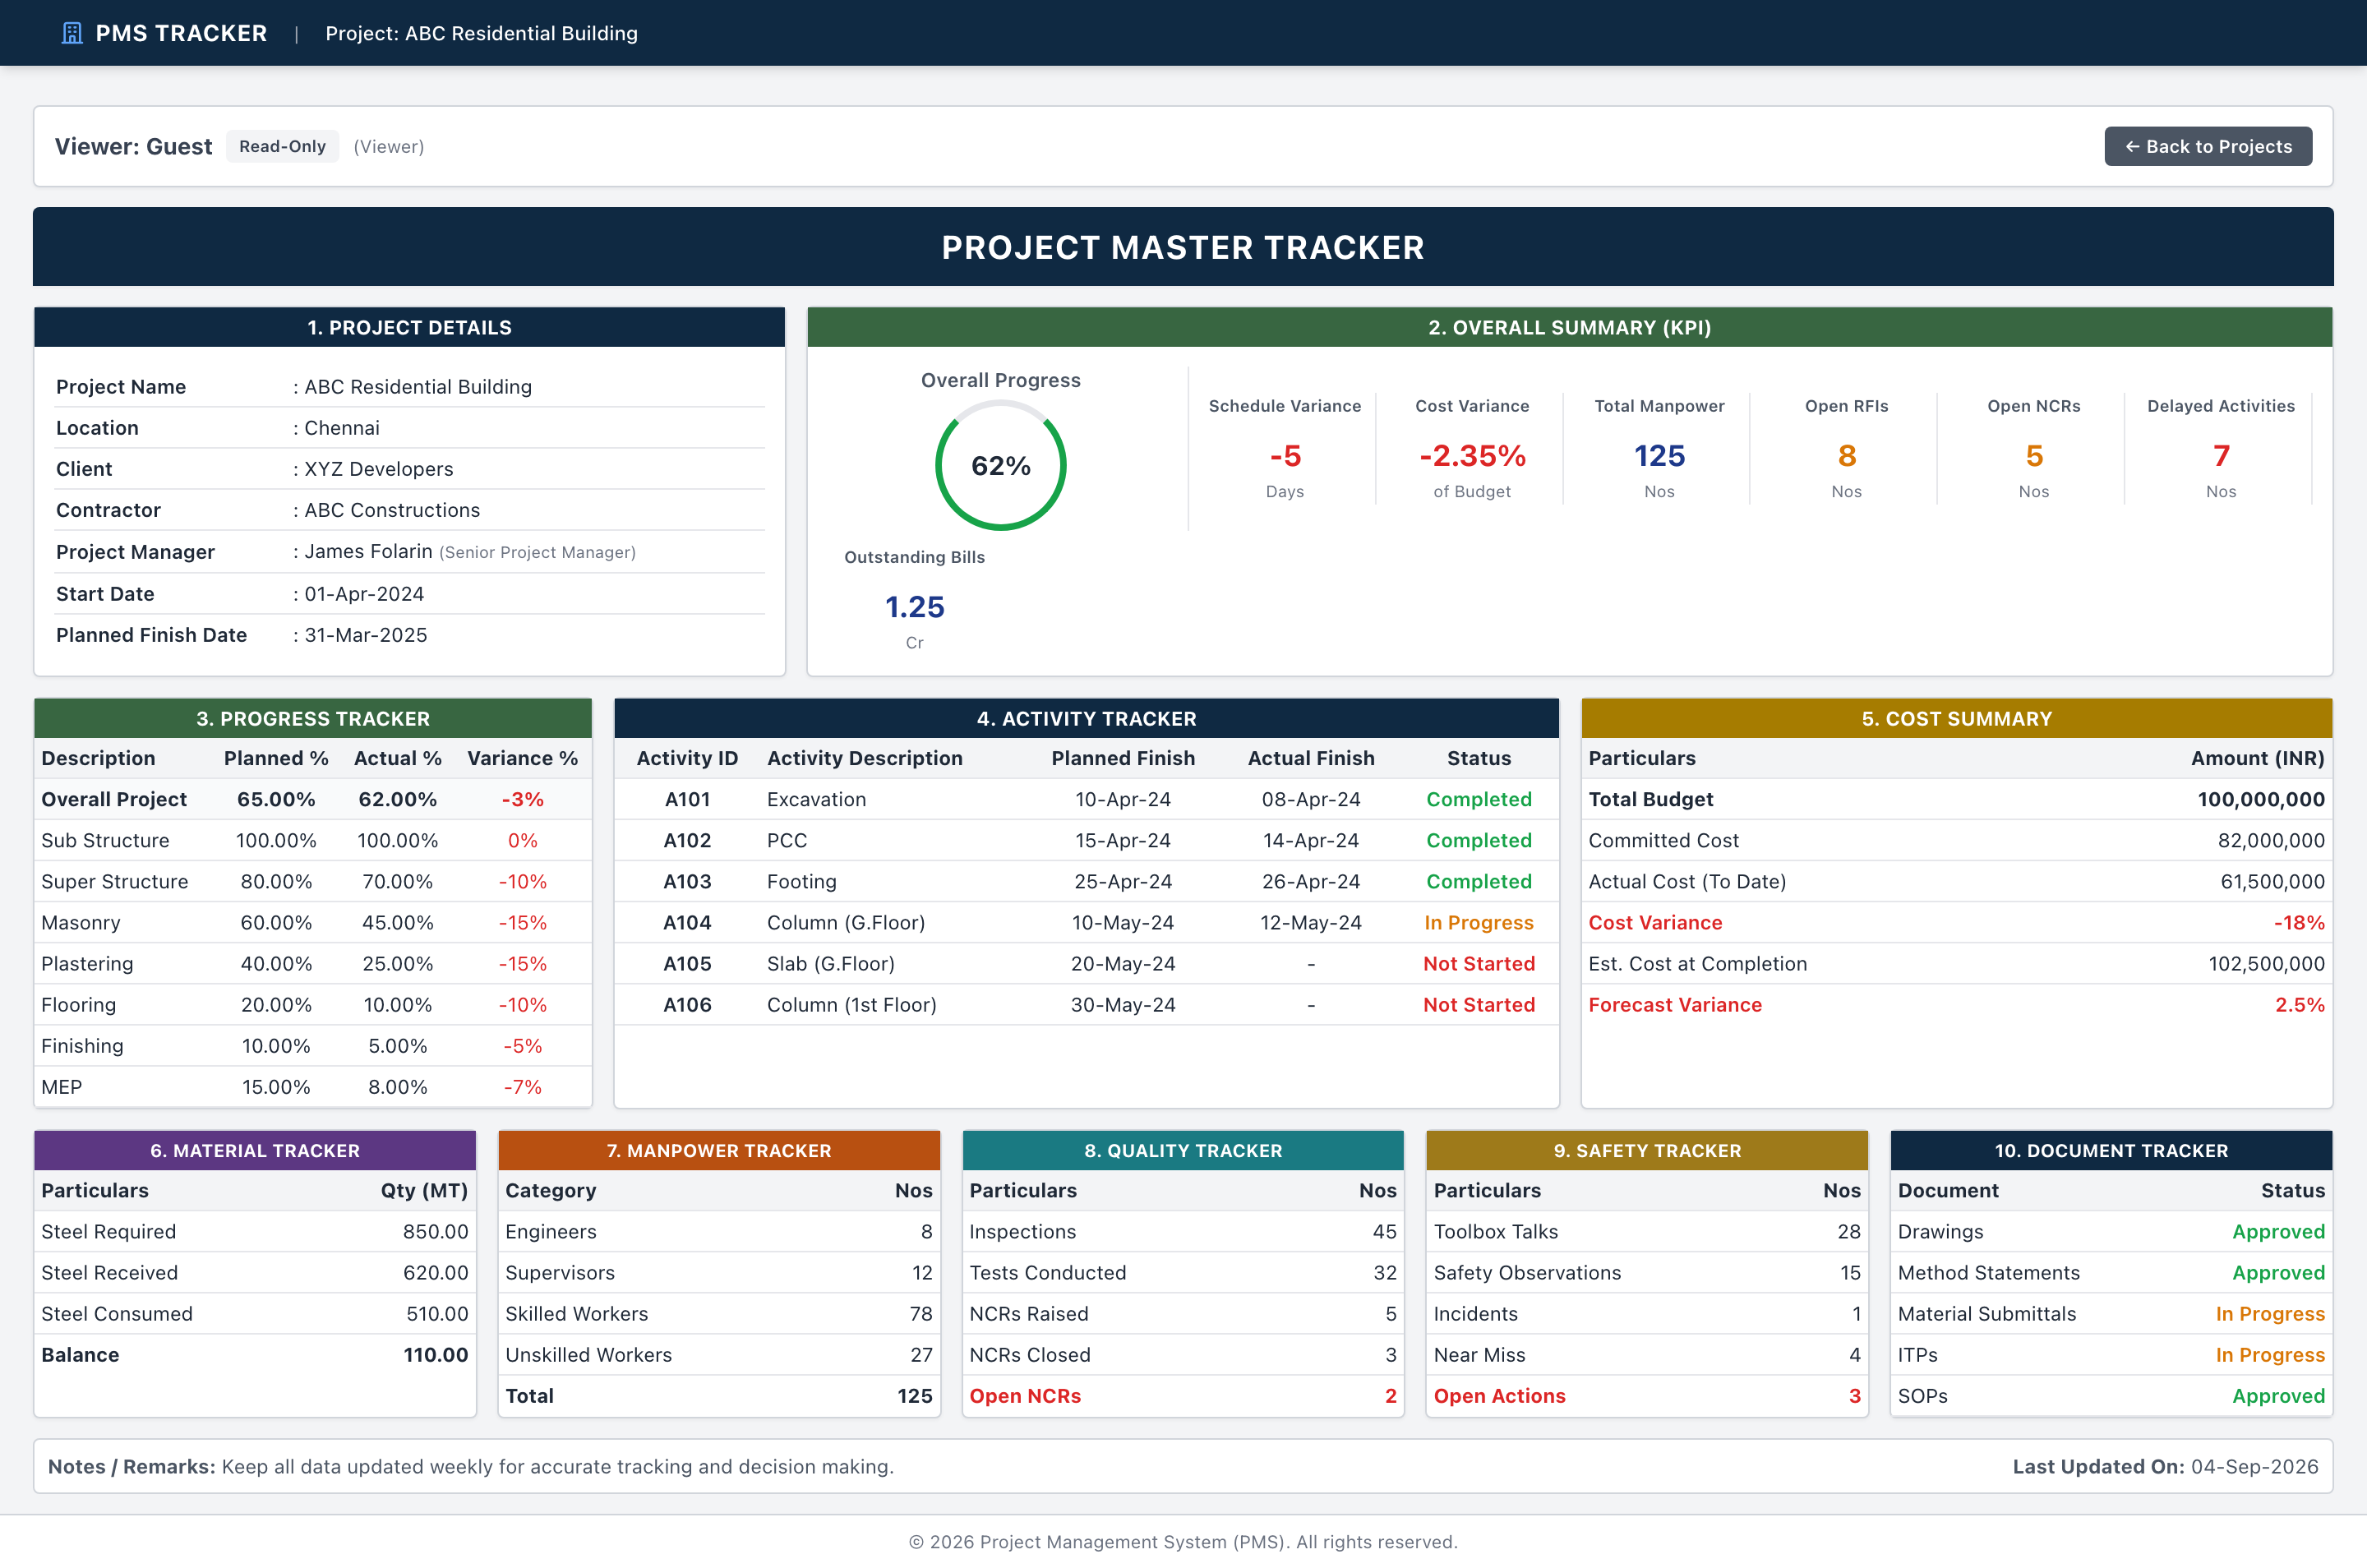2367x1568 pixels.
Task: Click the Read-Only badge
Action: tap(282, 146)
